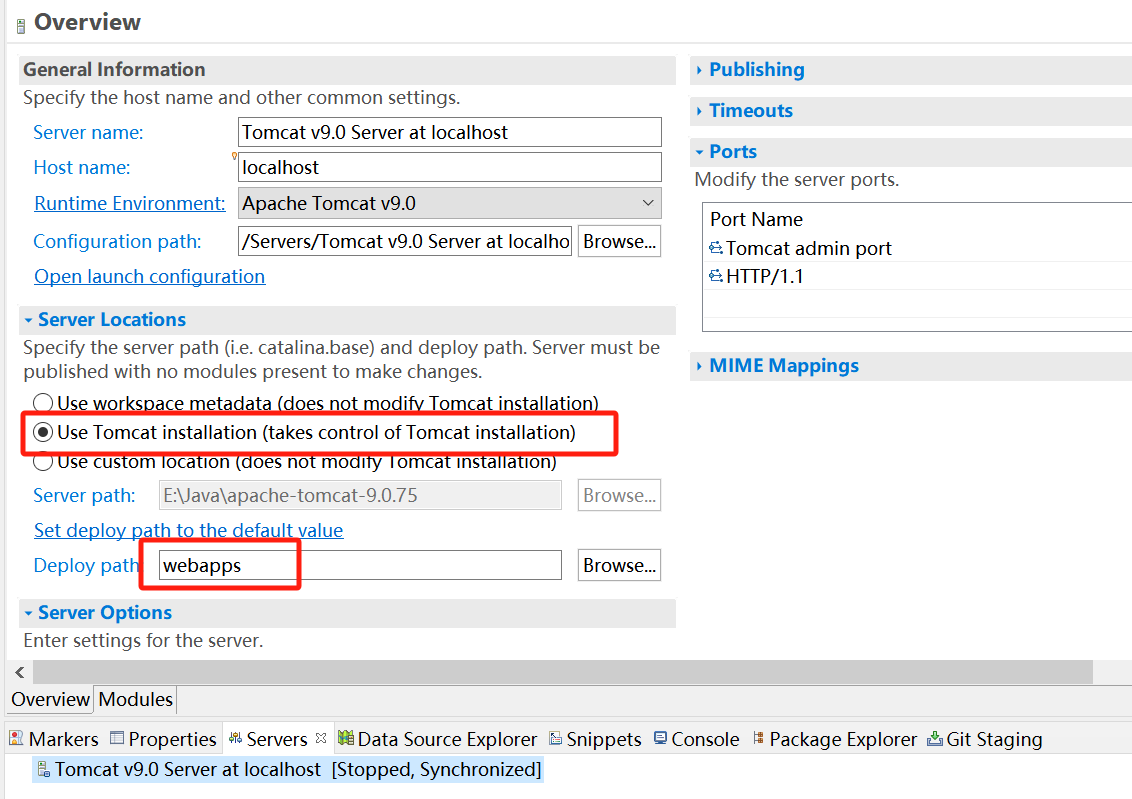The height and width of the screenshot is (799, 1132).
Task: Click Open launch configuration link
Action: (149, 276)
